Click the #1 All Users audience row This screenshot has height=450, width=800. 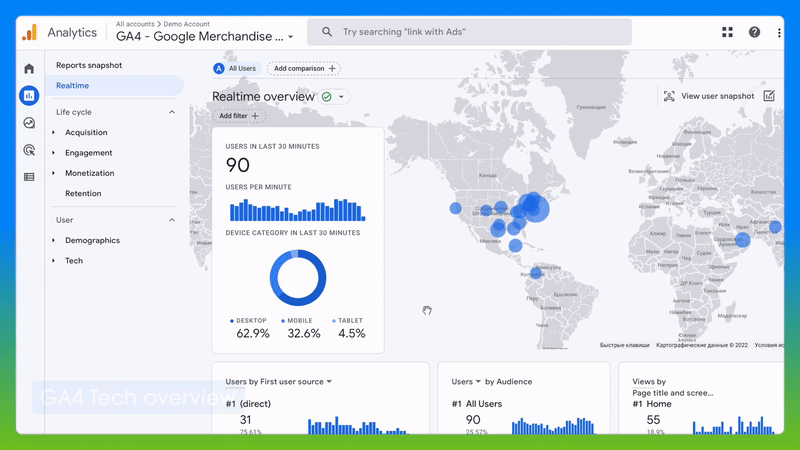(x=477, y=404)
